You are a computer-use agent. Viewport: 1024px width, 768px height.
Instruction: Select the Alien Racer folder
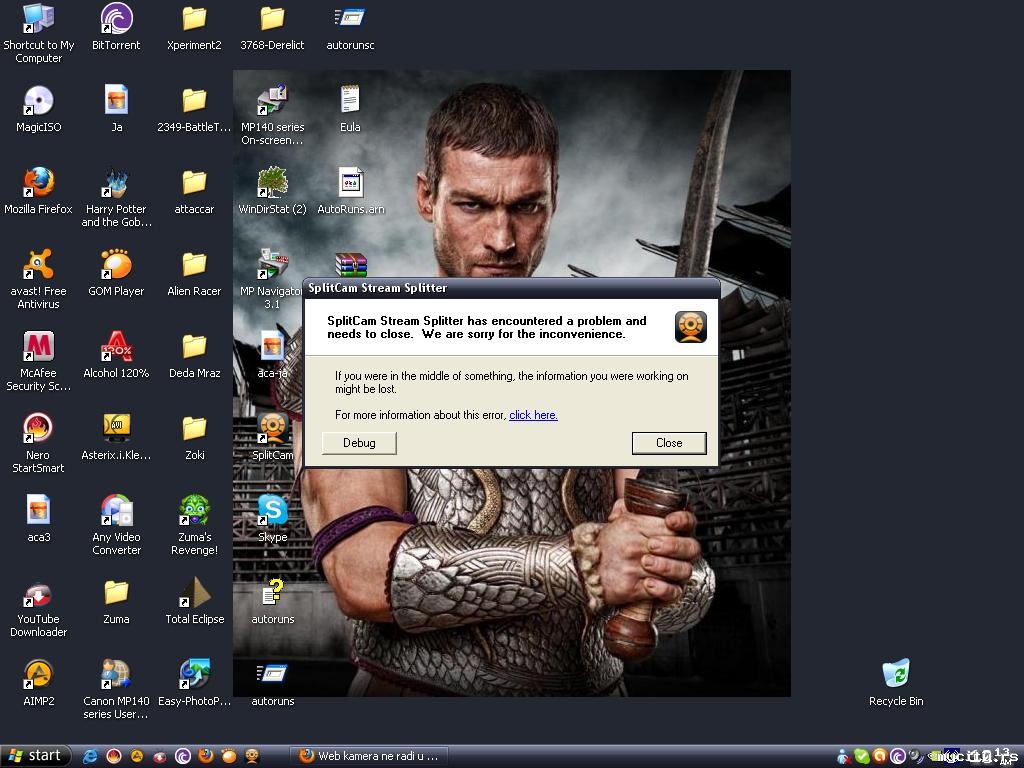(x=194, y=272)
